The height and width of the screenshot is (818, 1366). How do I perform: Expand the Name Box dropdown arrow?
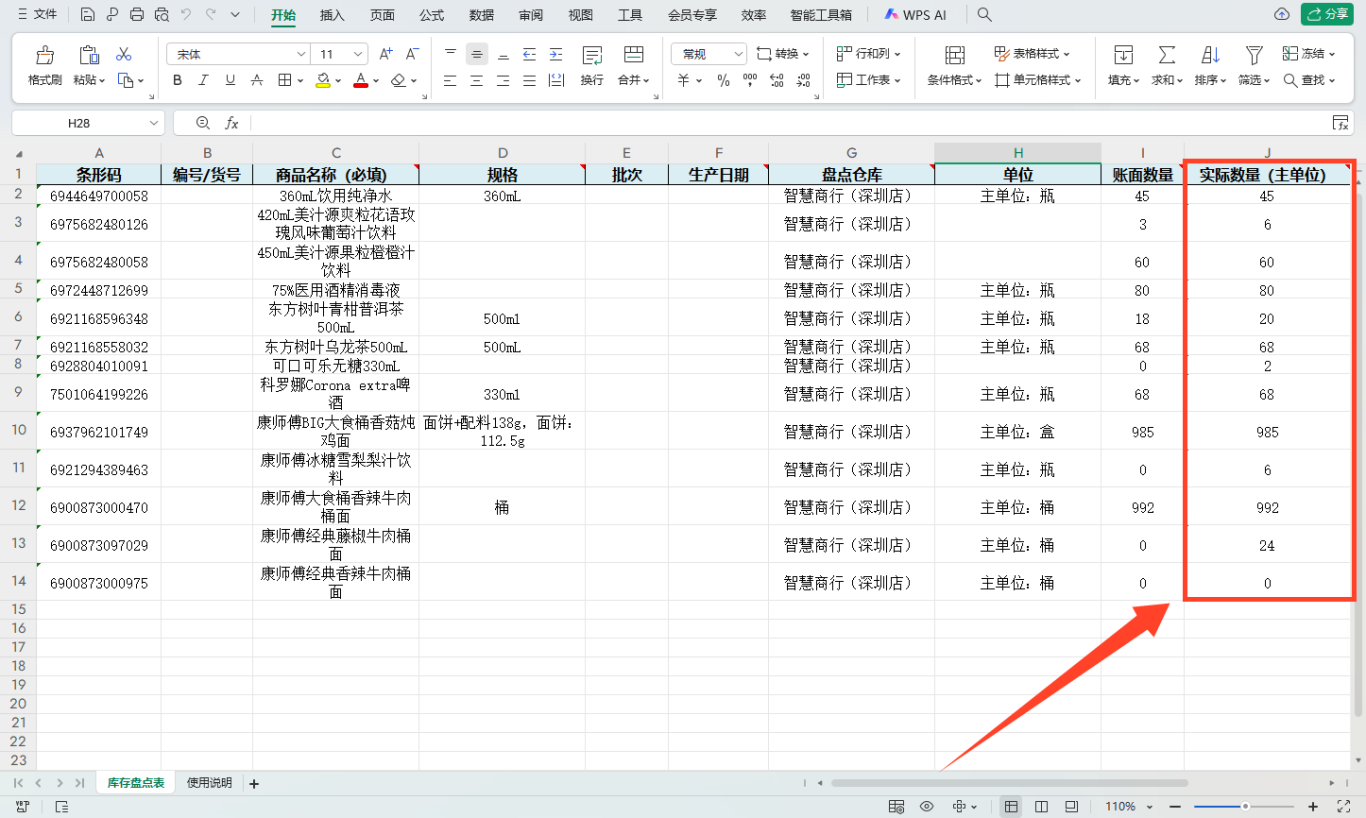click(x=154, y=123)
